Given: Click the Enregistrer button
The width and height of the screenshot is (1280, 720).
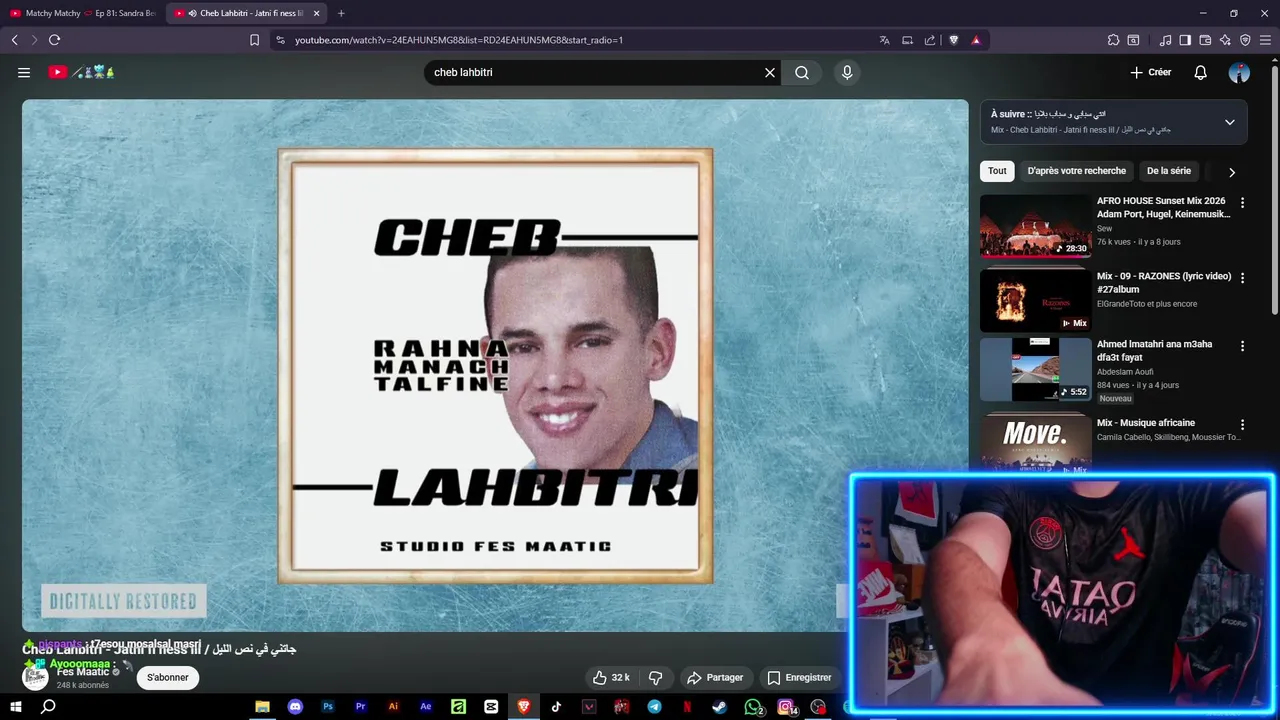Looking at the screenshot, I should coord(799,677).
